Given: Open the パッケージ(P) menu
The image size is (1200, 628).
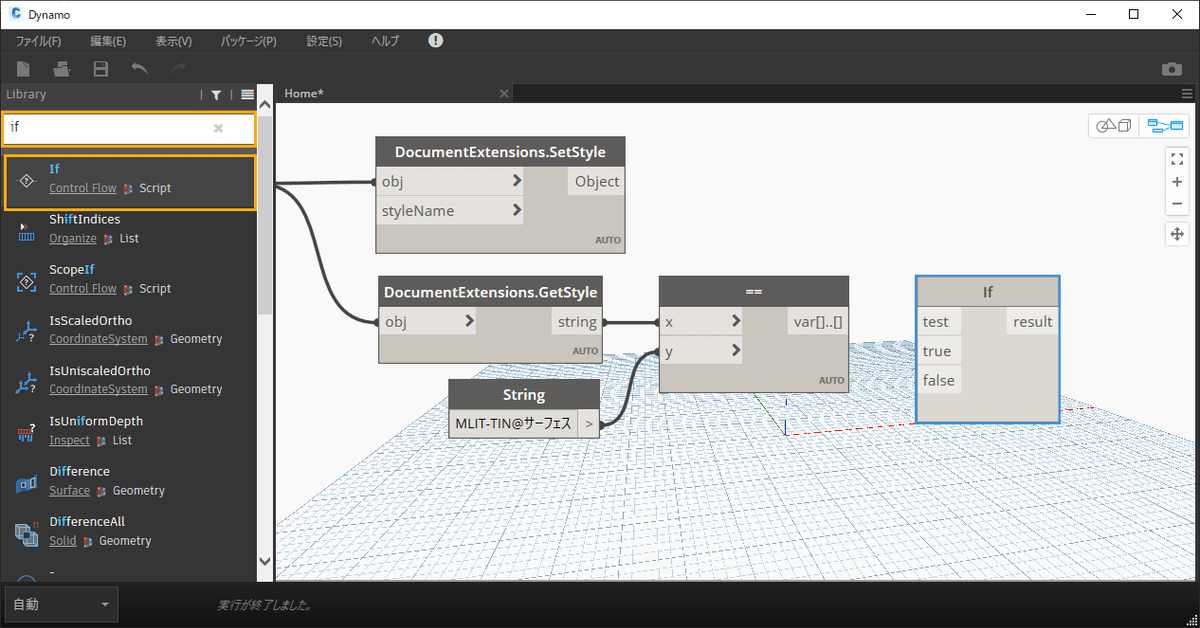Looking at the screenshot, I should [x=249, y=41].
